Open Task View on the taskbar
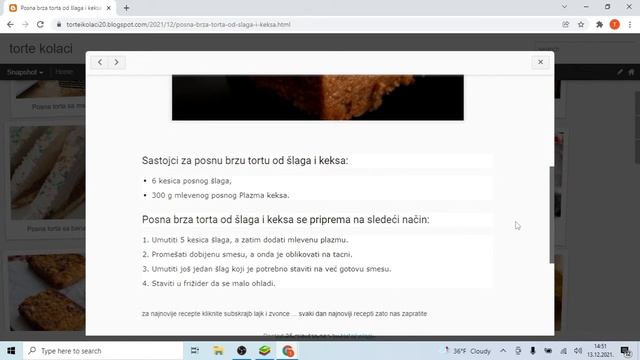This screenshot has height=360, width=640. coord(195,351)
